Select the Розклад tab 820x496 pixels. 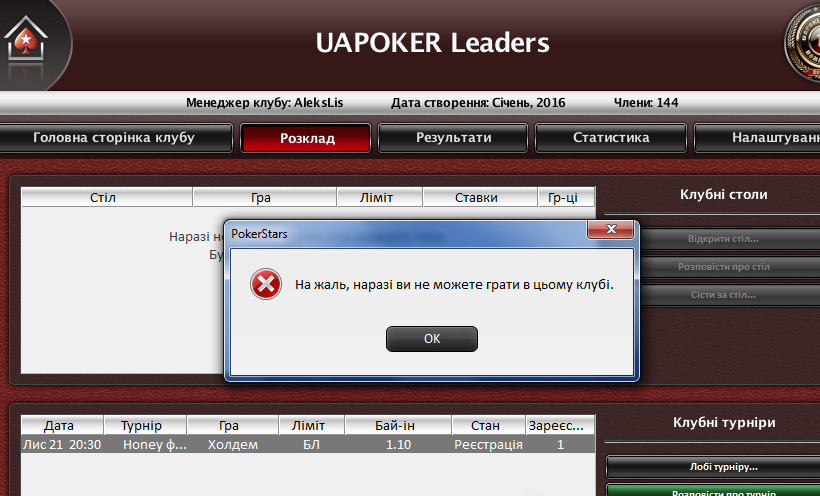click(306, 138)
